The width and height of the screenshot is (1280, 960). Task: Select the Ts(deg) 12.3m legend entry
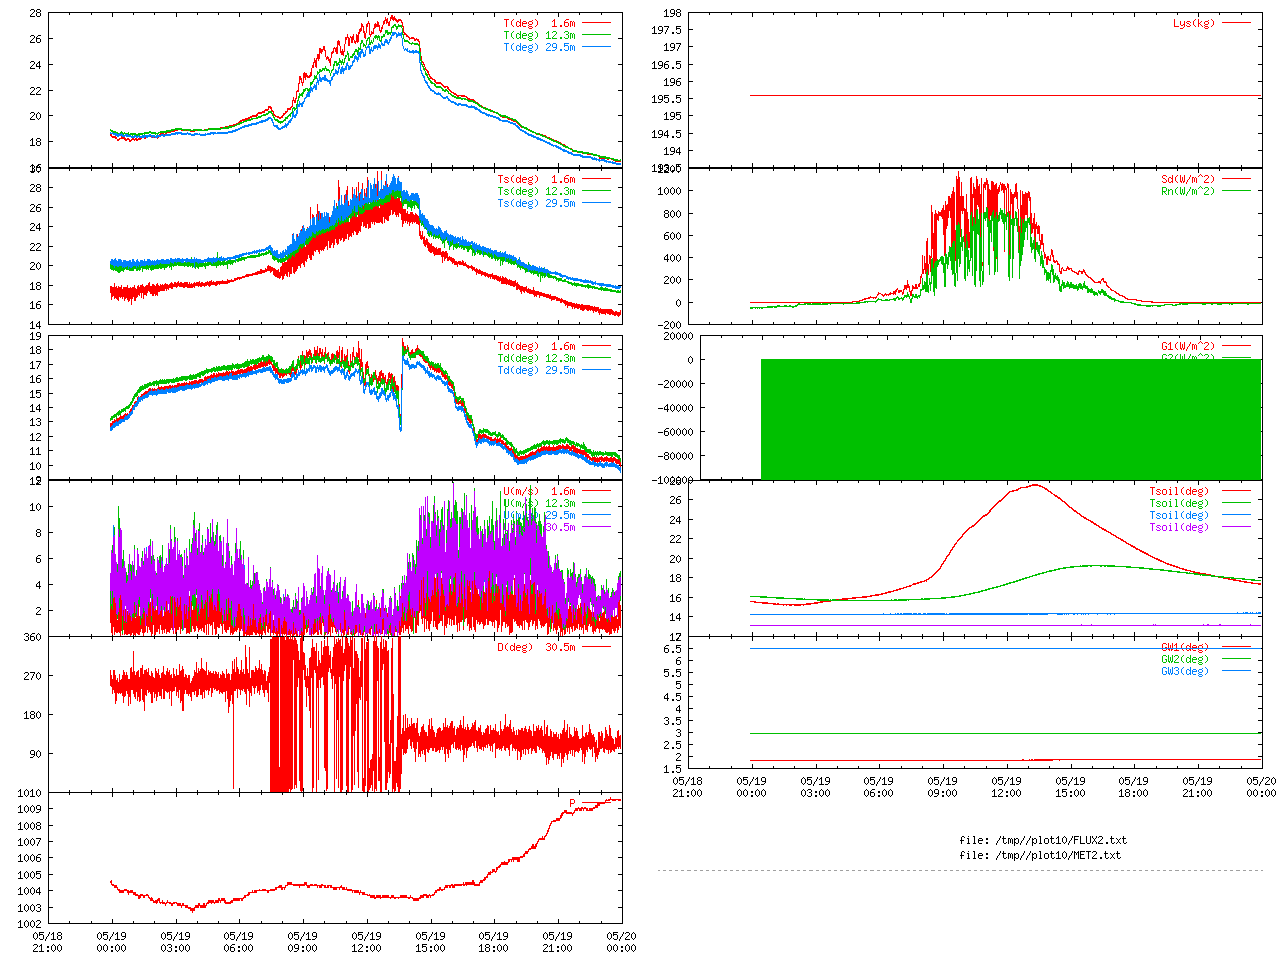[537, 191]
